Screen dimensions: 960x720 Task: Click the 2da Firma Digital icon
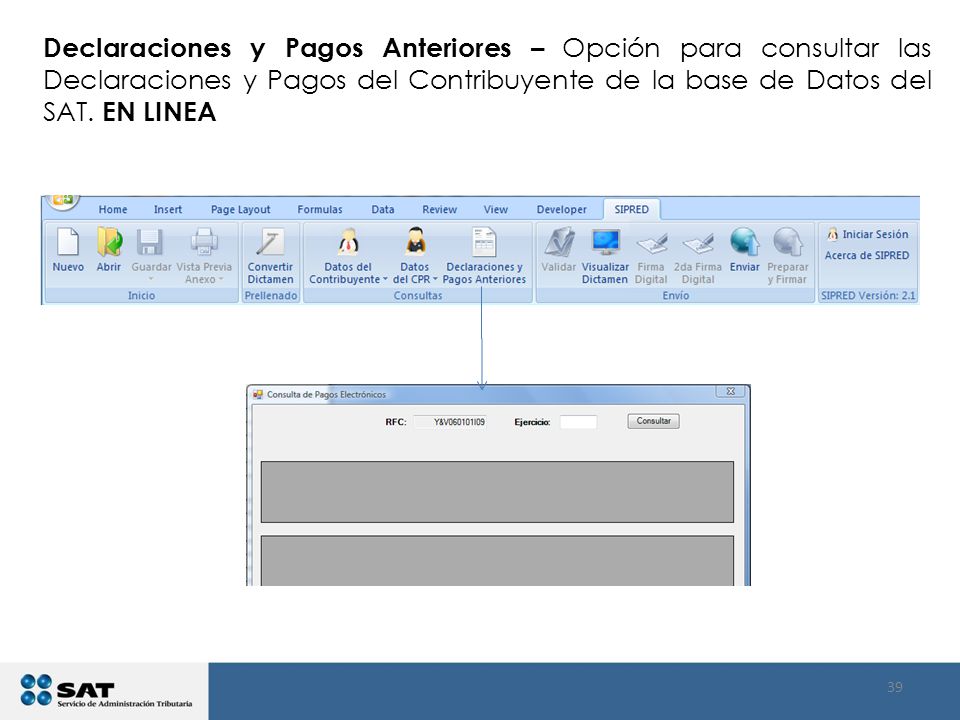coord(698,244)
